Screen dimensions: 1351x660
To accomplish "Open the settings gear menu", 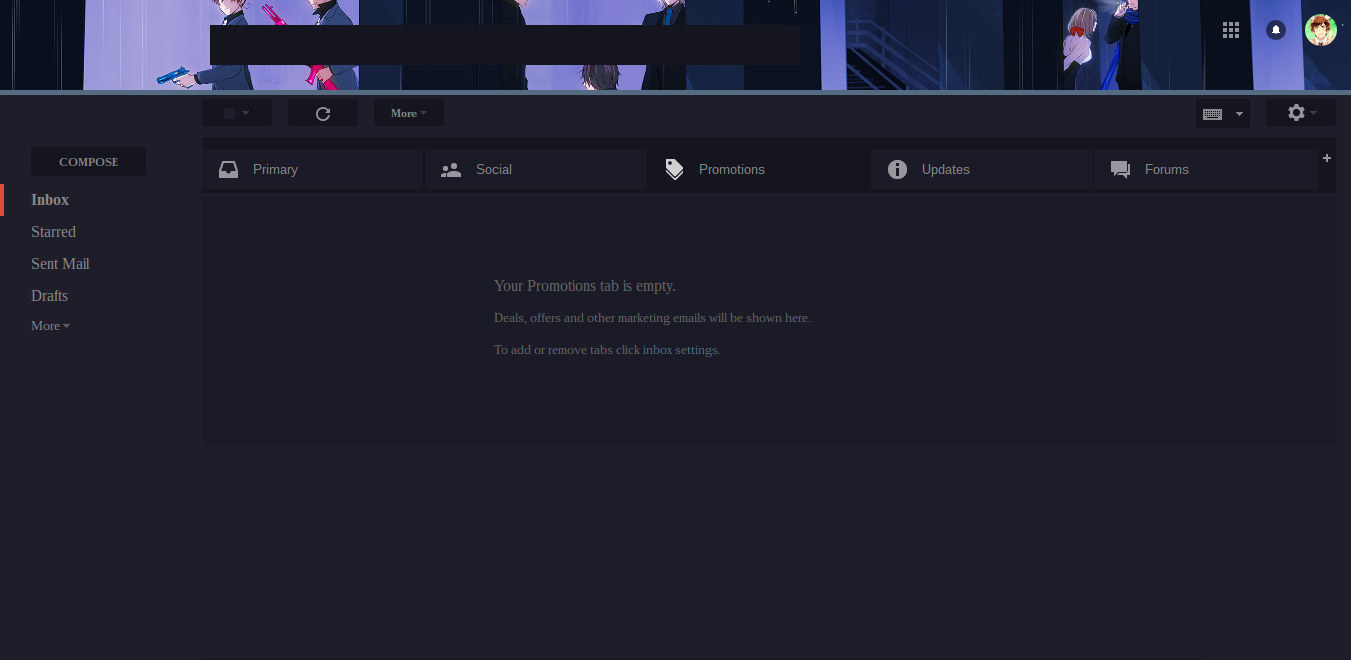I will click(x=1301, y=113).
